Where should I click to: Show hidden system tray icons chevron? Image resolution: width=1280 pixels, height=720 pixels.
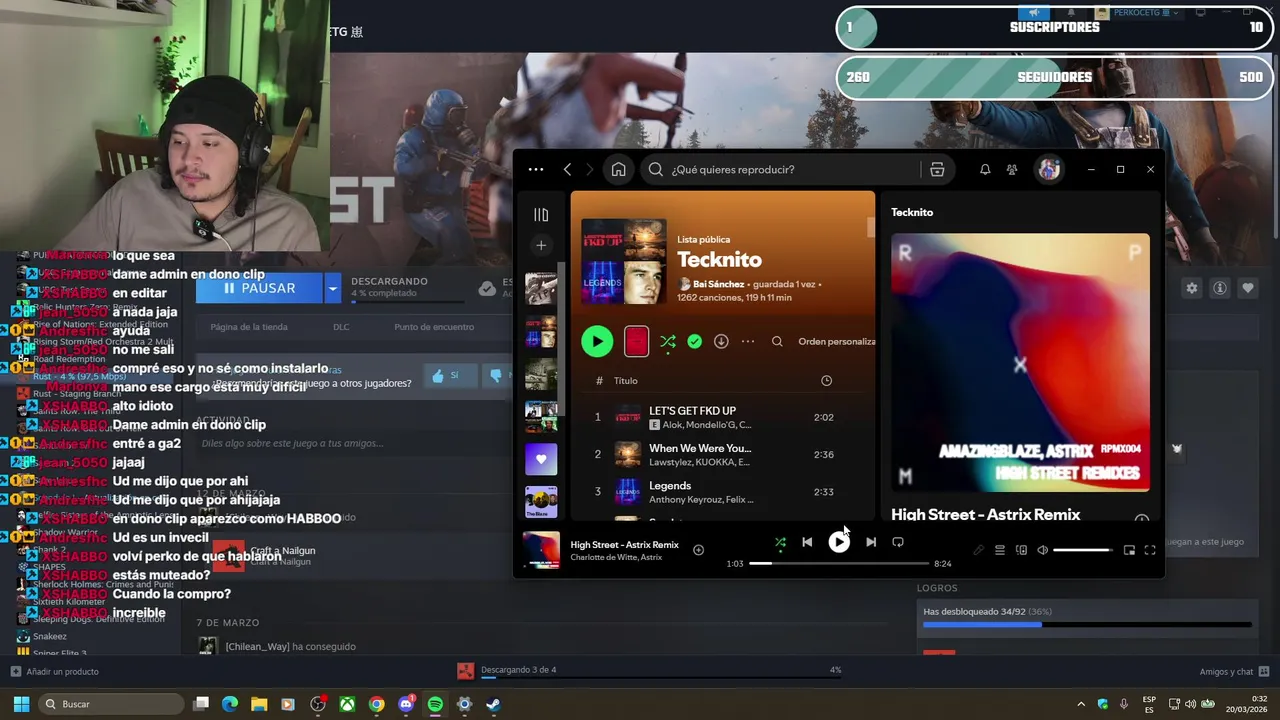click(x=1081, y=704)
